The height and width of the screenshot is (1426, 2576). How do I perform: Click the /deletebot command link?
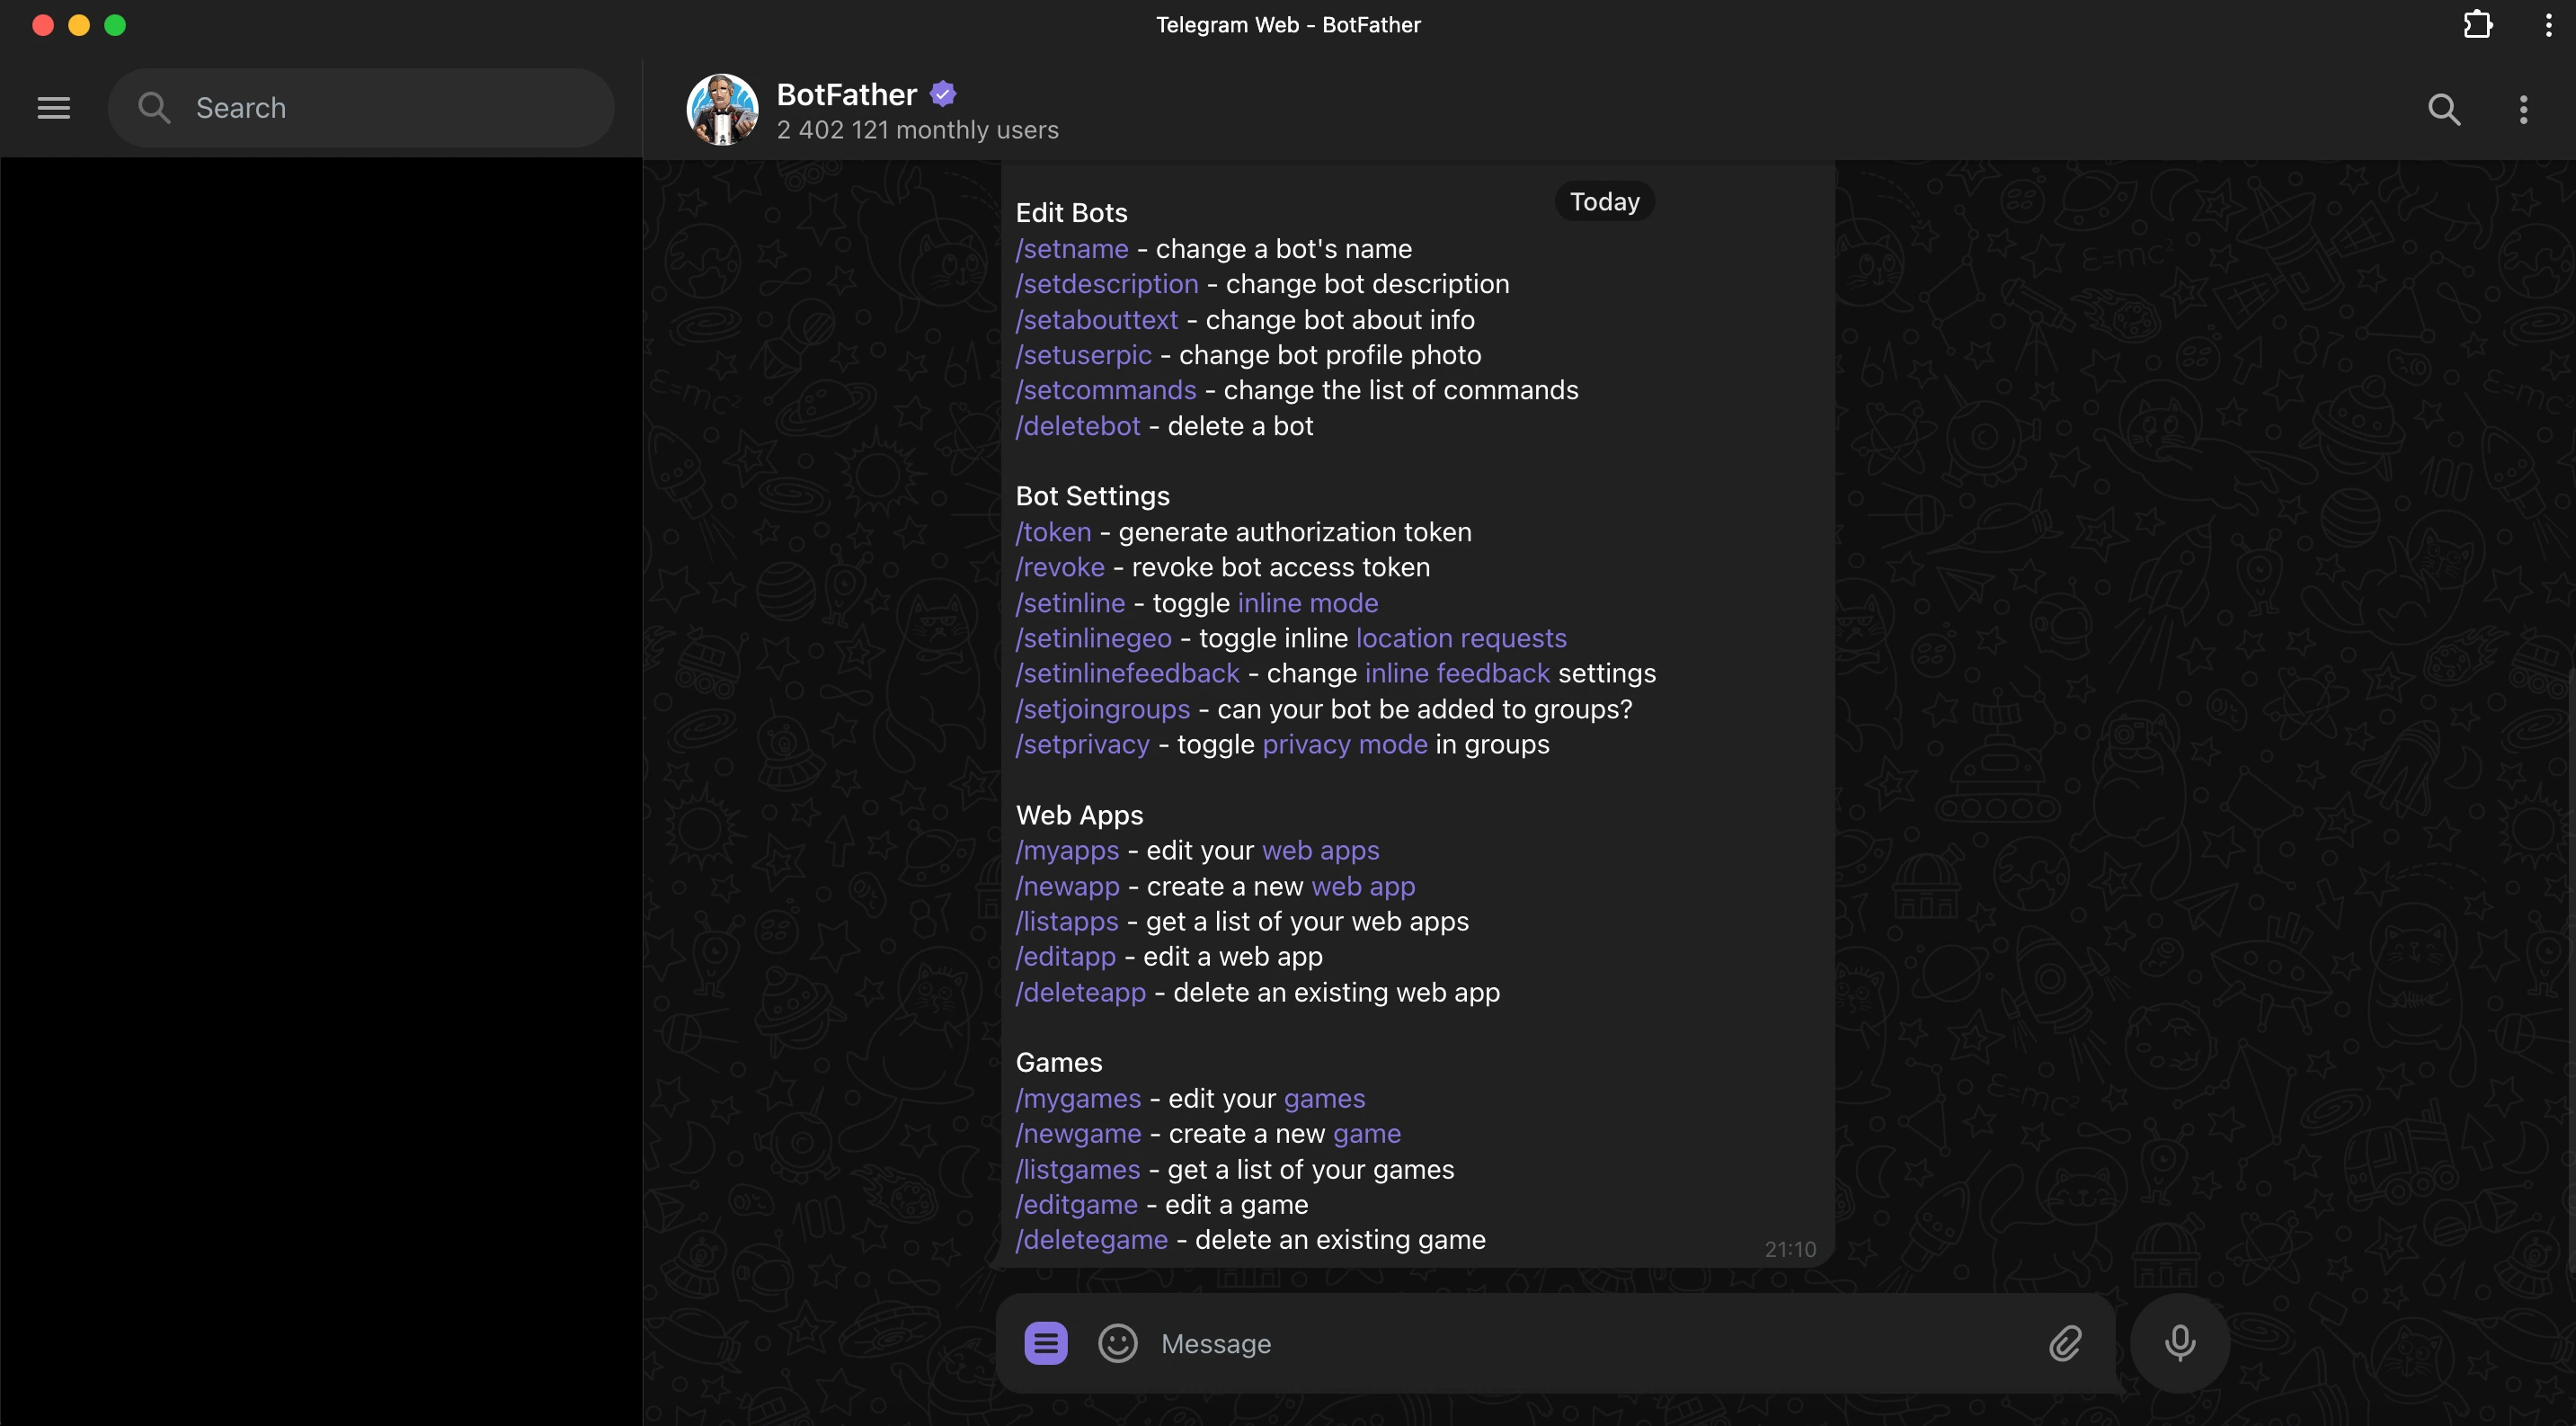[1077, 426]
